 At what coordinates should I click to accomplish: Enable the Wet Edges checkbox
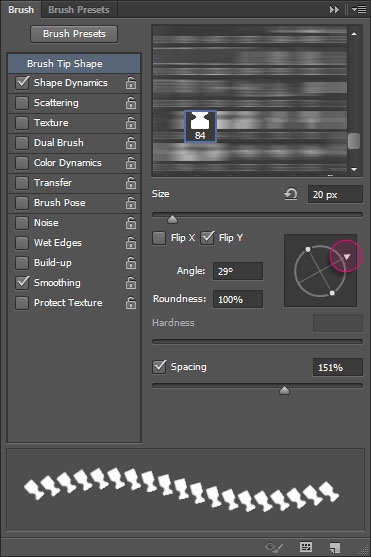tap(22, 243)
